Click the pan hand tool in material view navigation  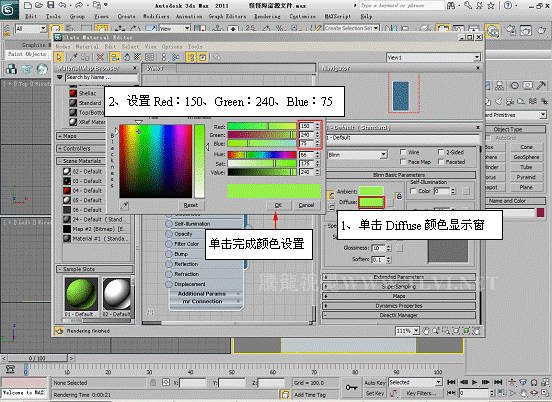(x=426, y=331)
